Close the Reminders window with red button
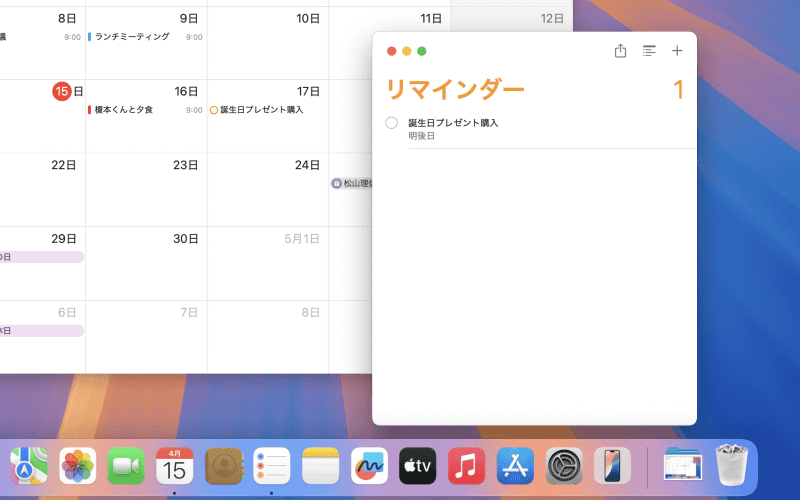The height and width of the screenshot is (500, 800). [391, 51]
